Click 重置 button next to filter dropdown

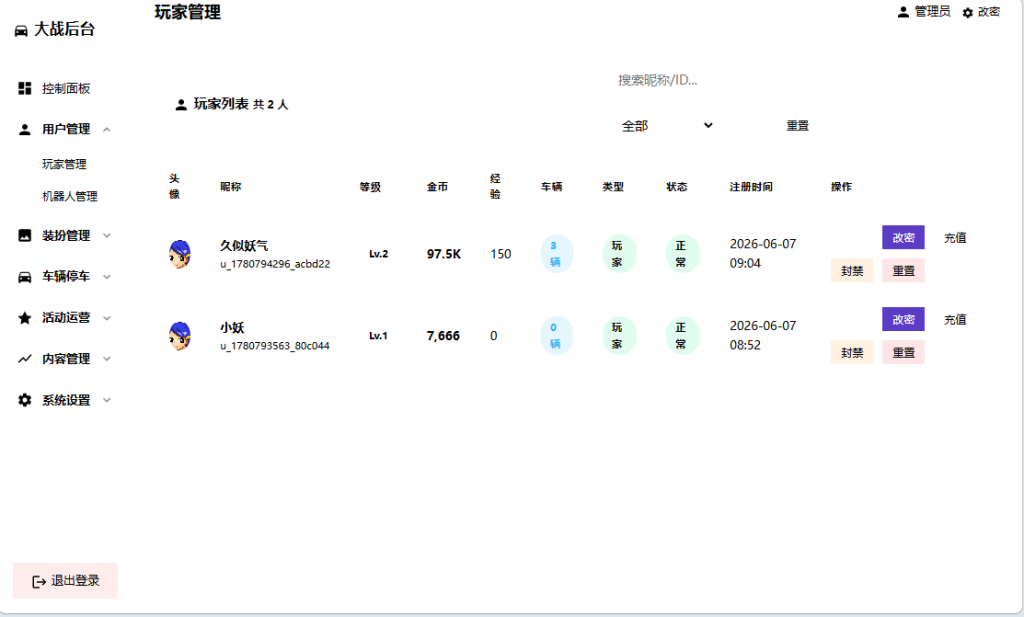pos(797,125)
